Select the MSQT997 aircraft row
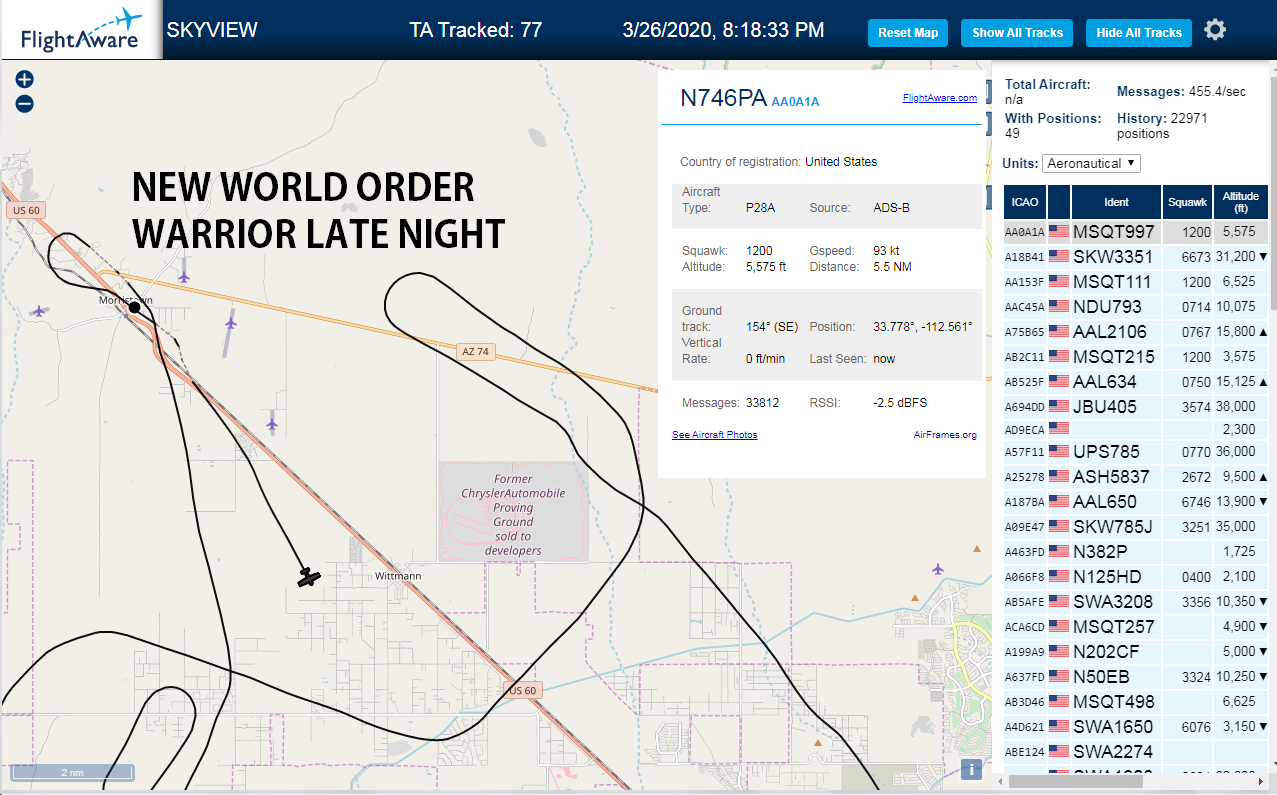The image size is (1277, 795). [x=1136, y=232]
